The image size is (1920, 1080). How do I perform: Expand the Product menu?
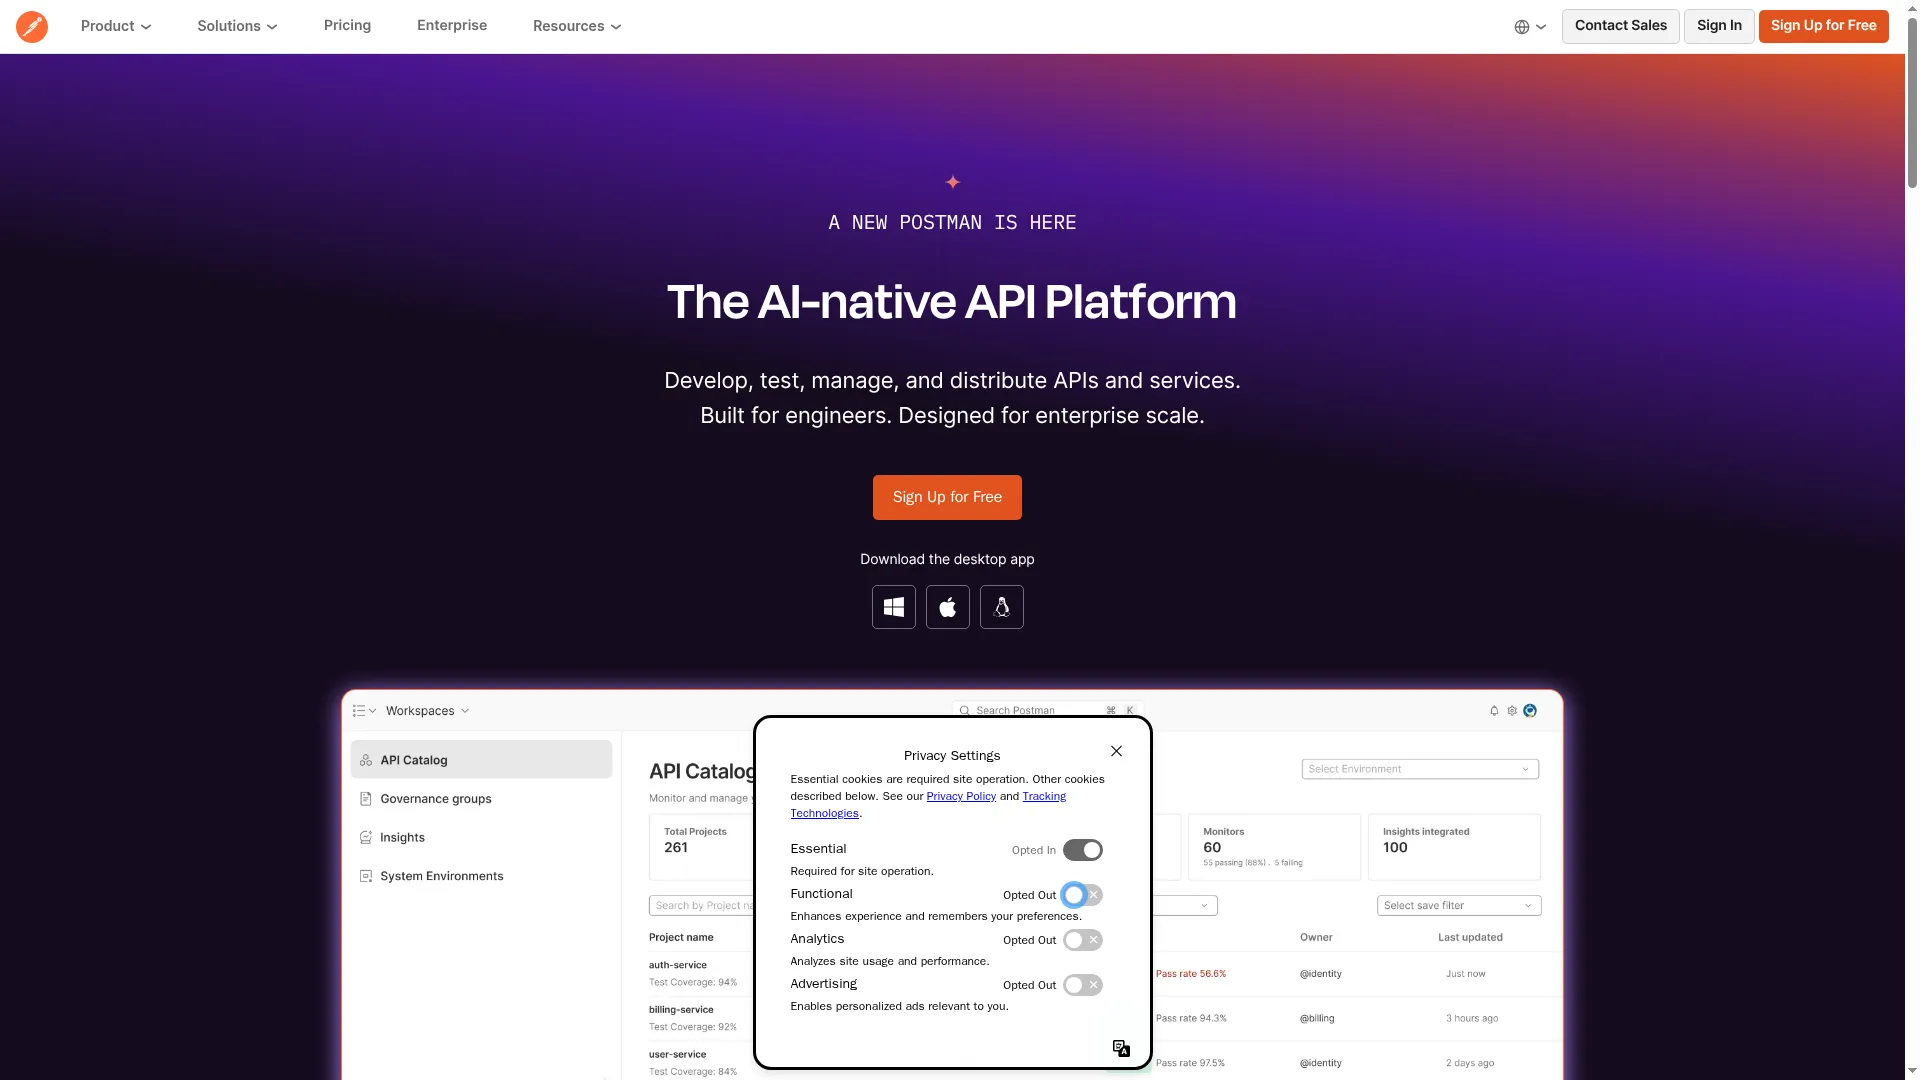pyautogui.click(x=116, y=26)
